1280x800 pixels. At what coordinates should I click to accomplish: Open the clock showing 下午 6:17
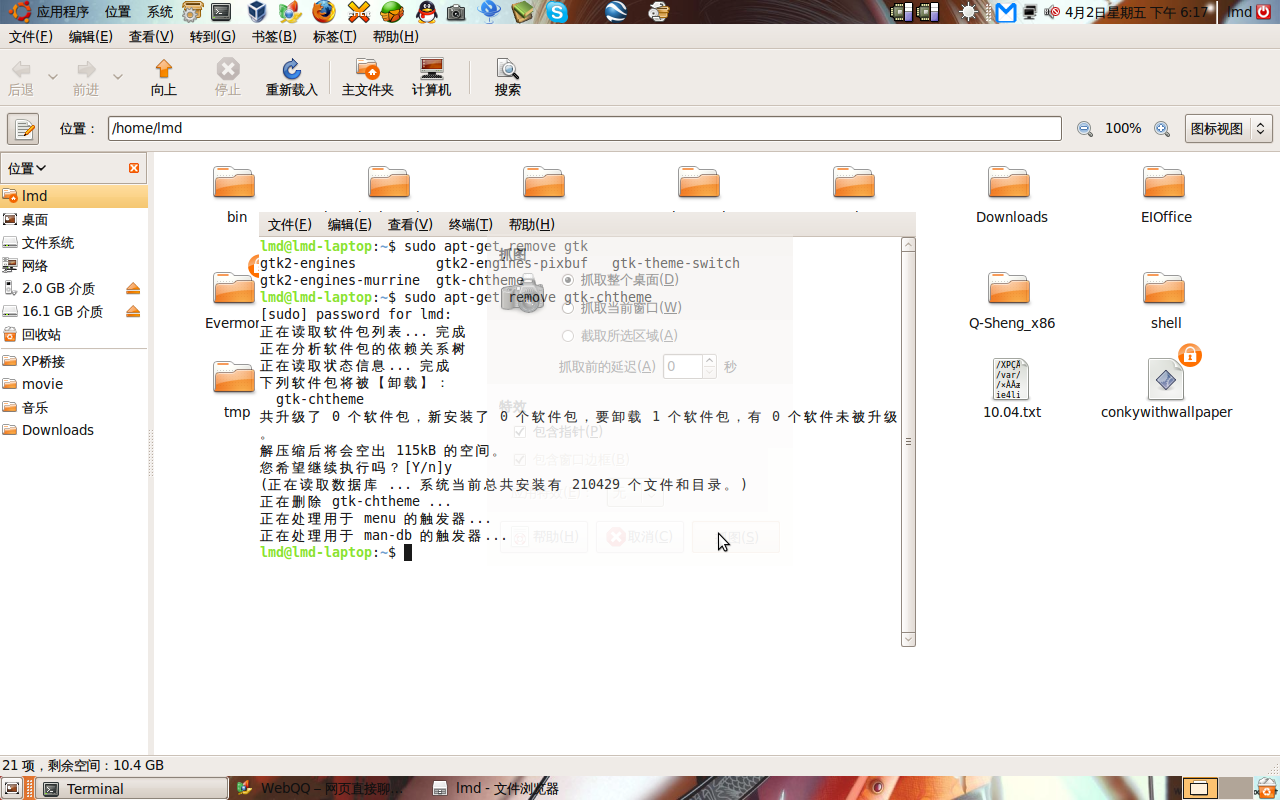coord(1137,12)
